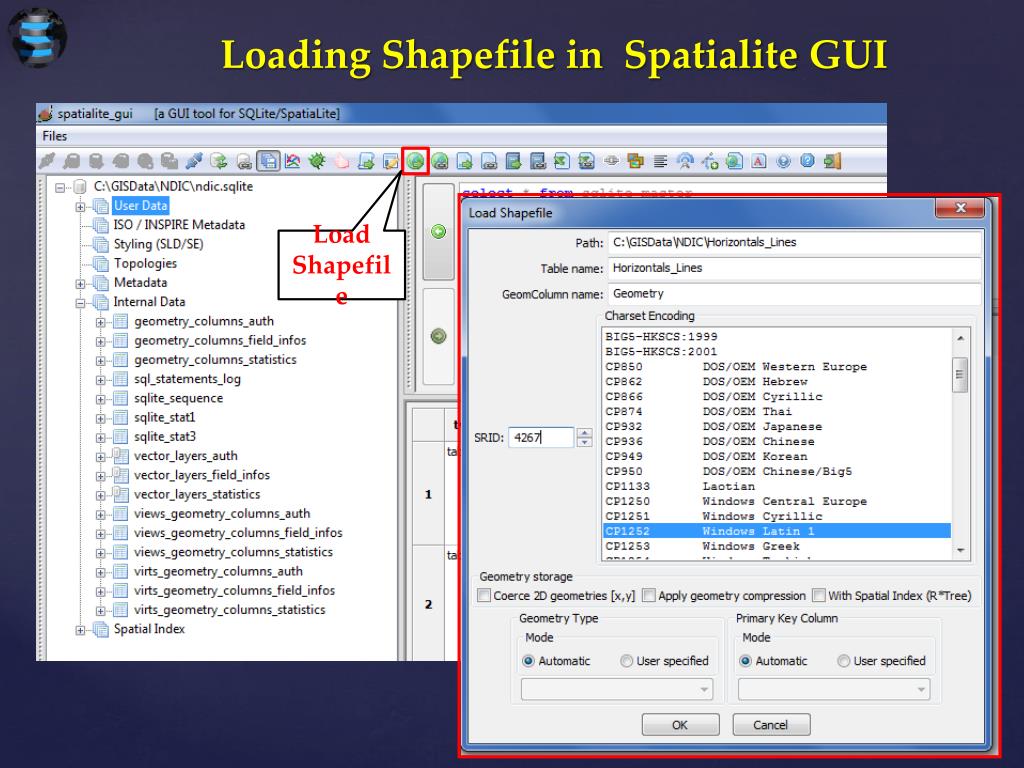Image resolution: width=1024 pixels, height=768 pixels.
Task: Click the highlighted SQL log toolbar icon
Action: [268, 161]
